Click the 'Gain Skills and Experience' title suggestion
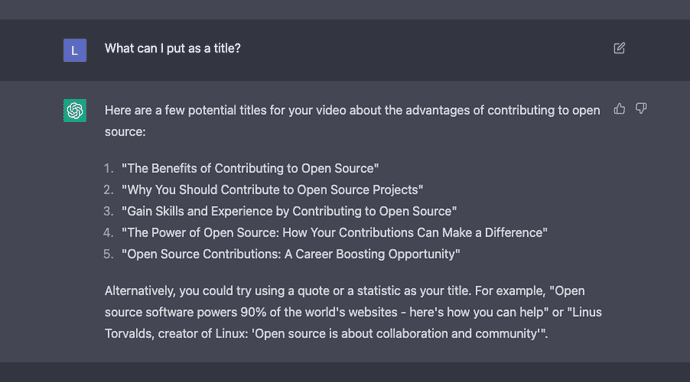The height and width of the screenshot is (382, 690). coord(289,211)
